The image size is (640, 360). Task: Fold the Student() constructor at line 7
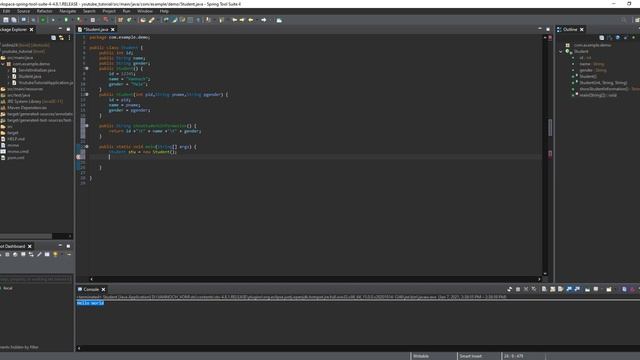(x=87, y=69)
